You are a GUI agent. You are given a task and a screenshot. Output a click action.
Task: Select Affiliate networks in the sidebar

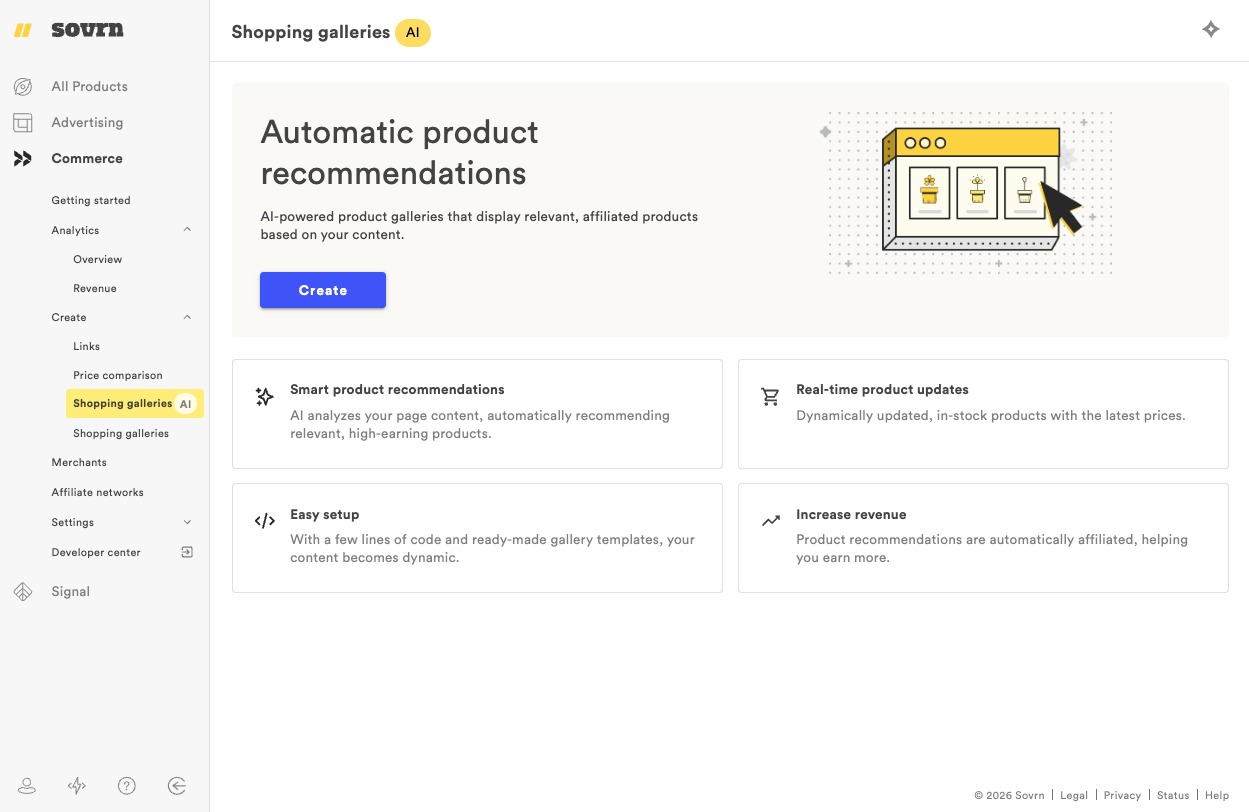(97, 492)
